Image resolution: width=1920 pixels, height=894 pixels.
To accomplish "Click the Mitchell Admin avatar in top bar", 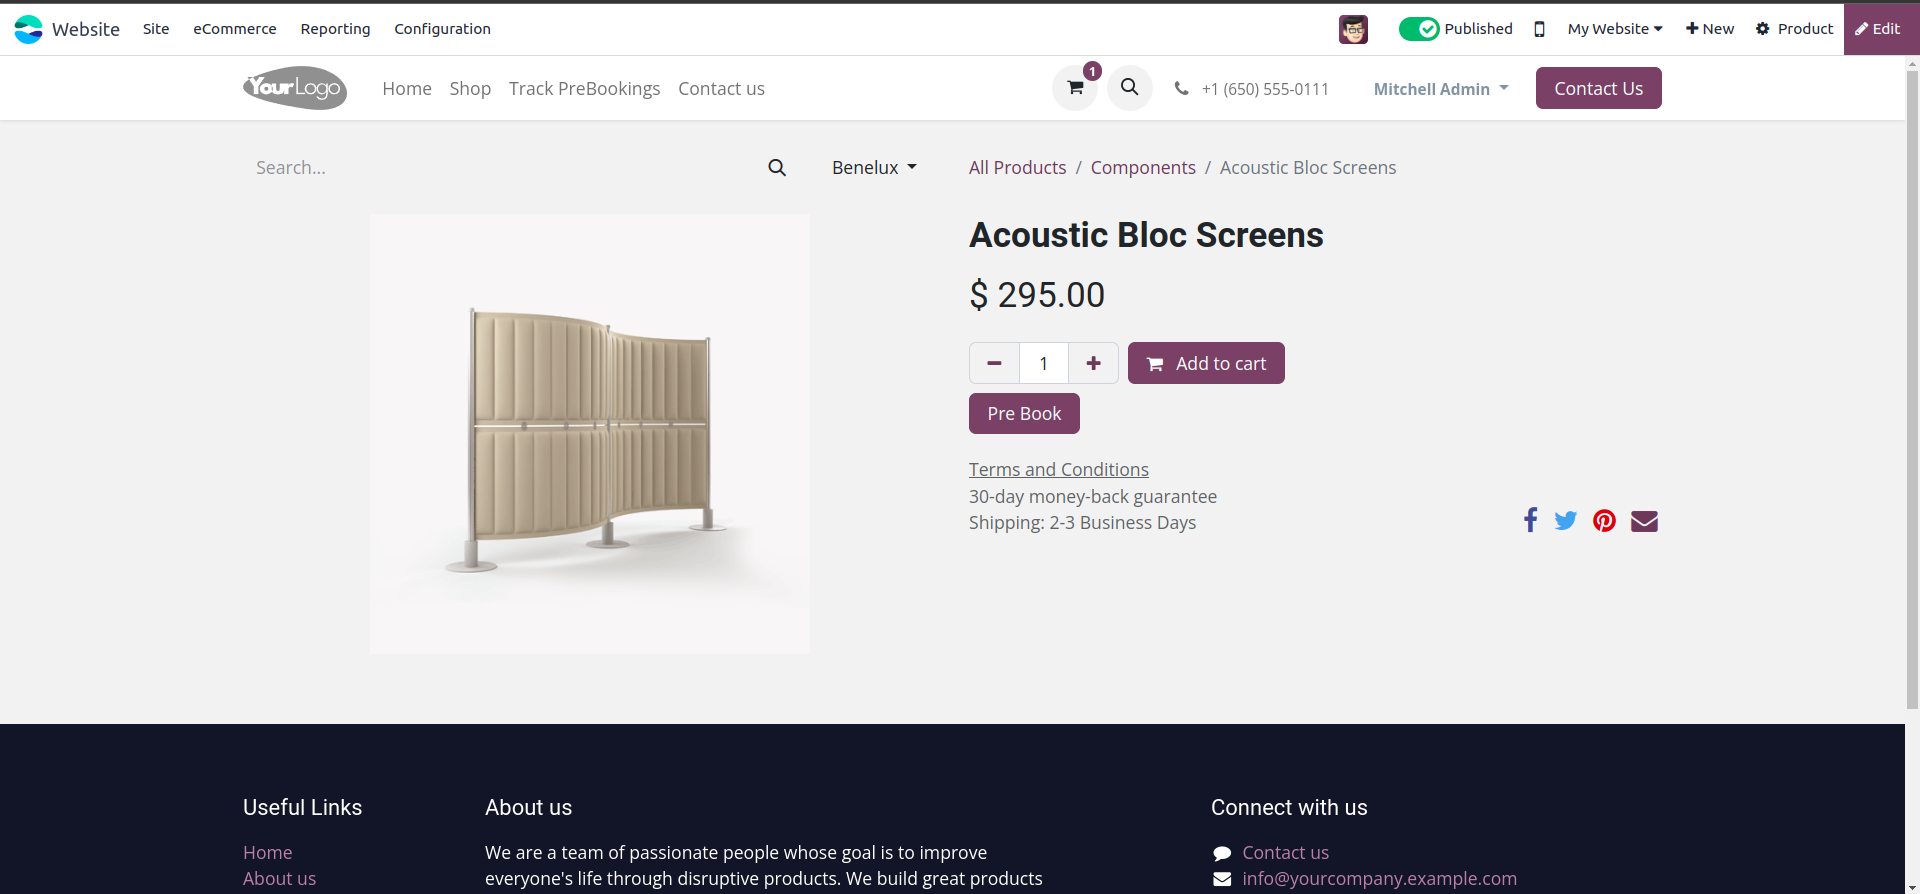I will (x=1353, y=29).
